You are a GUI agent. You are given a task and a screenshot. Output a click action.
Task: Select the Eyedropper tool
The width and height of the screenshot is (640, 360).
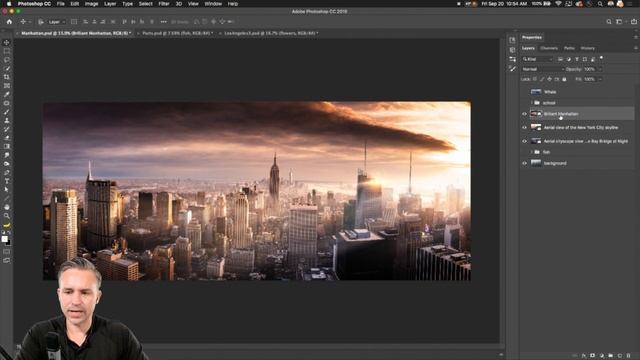pyautogui.click(x=7, y=94)
